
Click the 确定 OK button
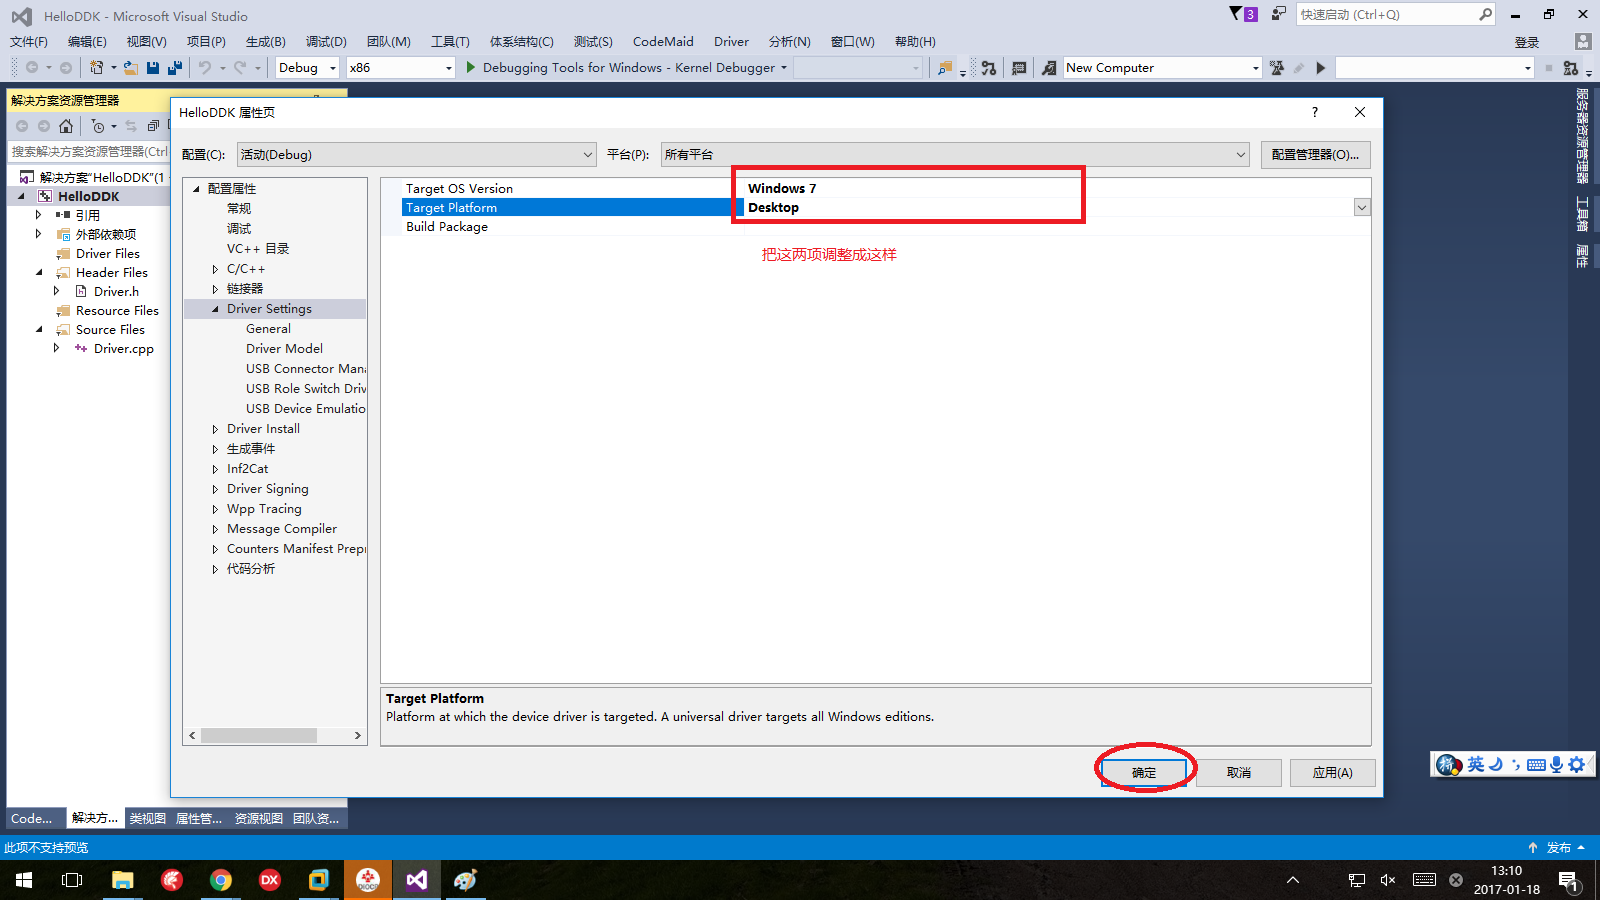pyautogui.click(x=1144, y=772)
